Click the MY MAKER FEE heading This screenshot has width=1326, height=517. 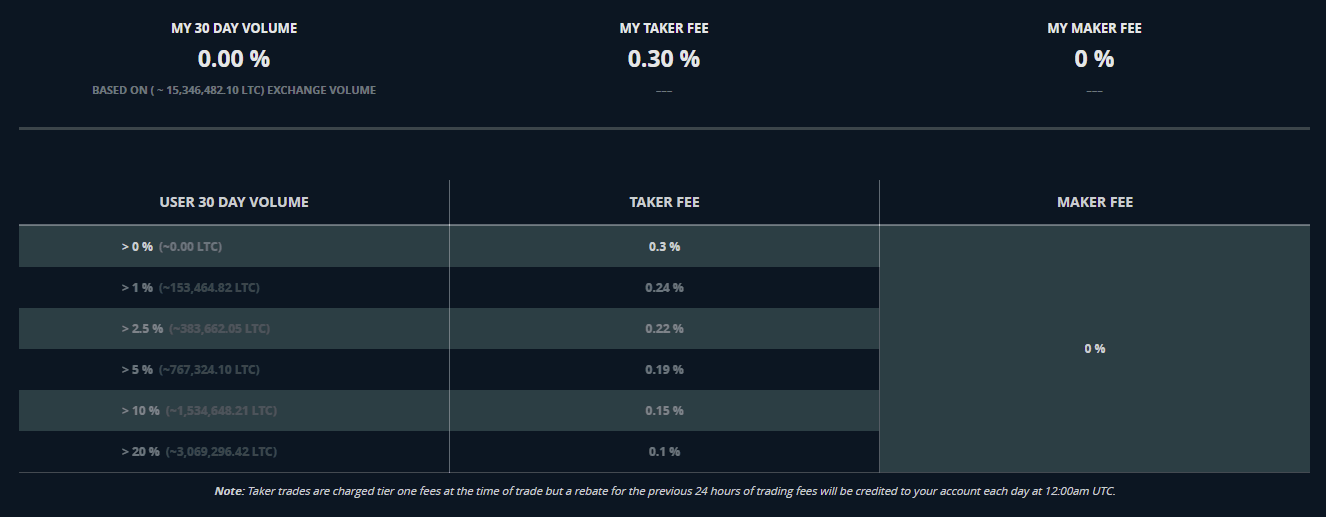[x=1094, y=28]
